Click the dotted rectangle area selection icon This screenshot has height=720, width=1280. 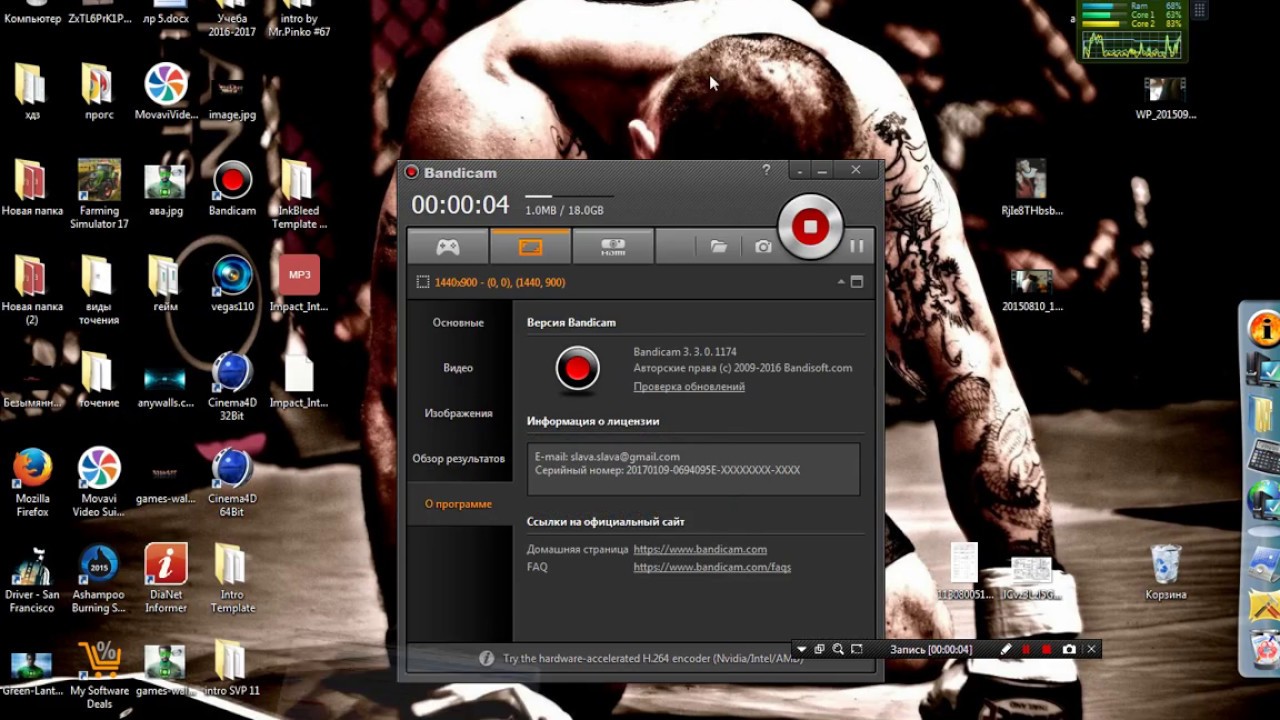tap(423, 283)
